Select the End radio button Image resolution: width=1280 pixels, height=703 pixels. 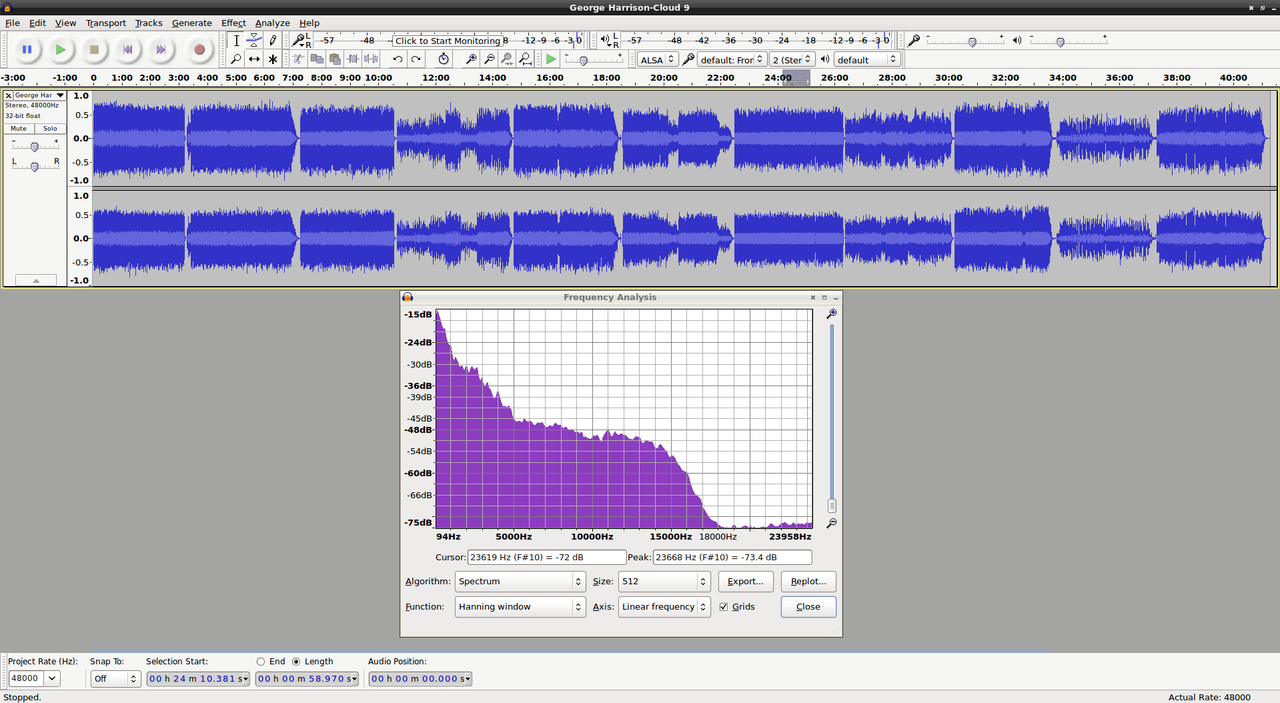pyautogui.click(x=261, y=661)
